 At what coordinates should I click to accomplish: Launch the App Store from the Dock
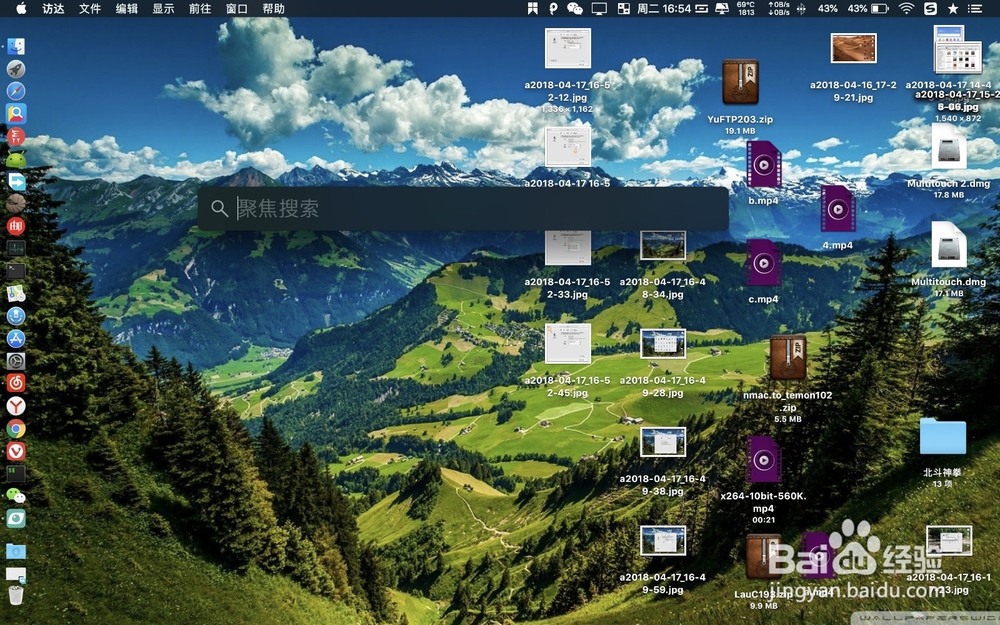pyautogui.click(x=15, y=338)
